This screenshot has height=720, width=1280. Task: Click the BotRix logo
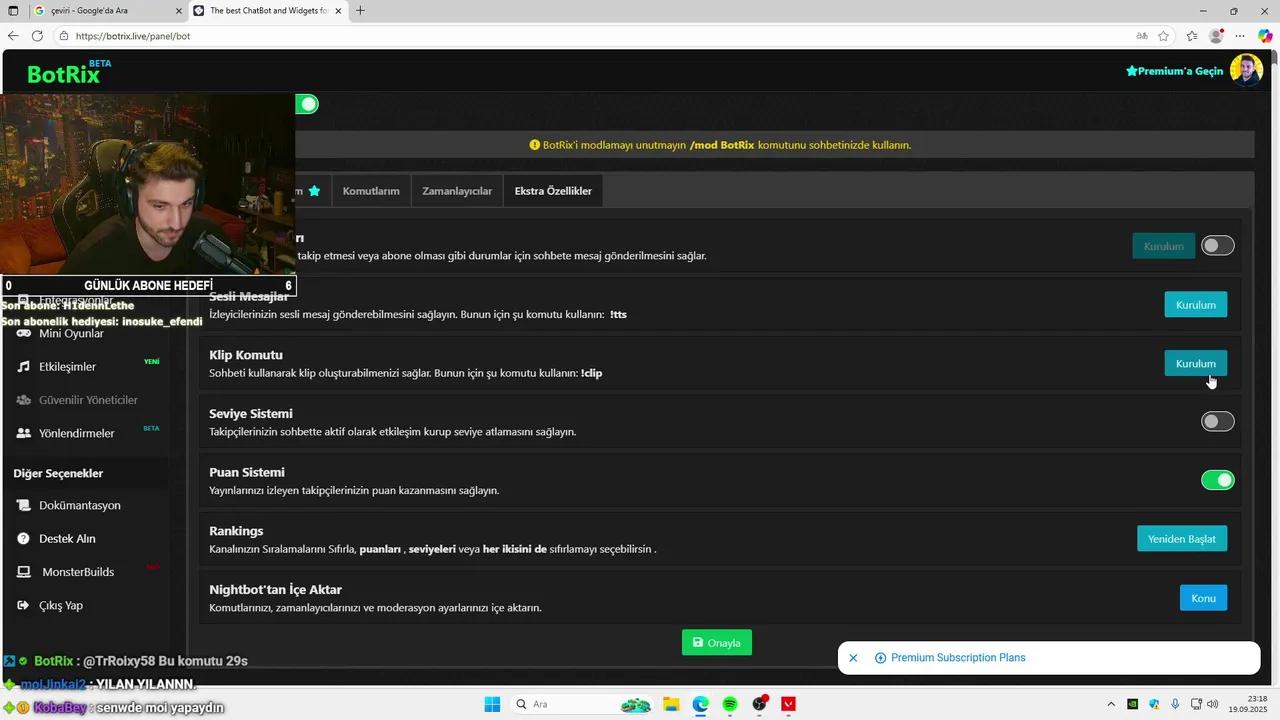coord(68,72)
